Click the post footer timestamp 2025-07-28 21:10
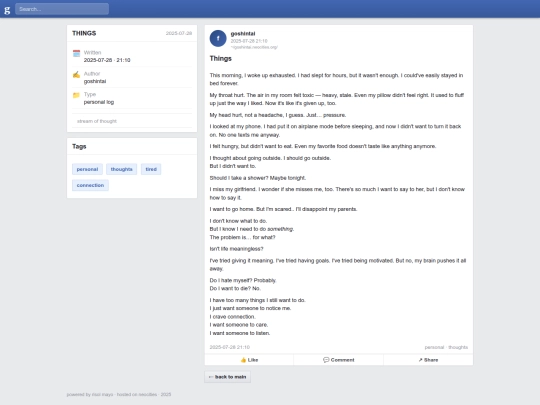This screenshot has width=540, height=405. 230,347
